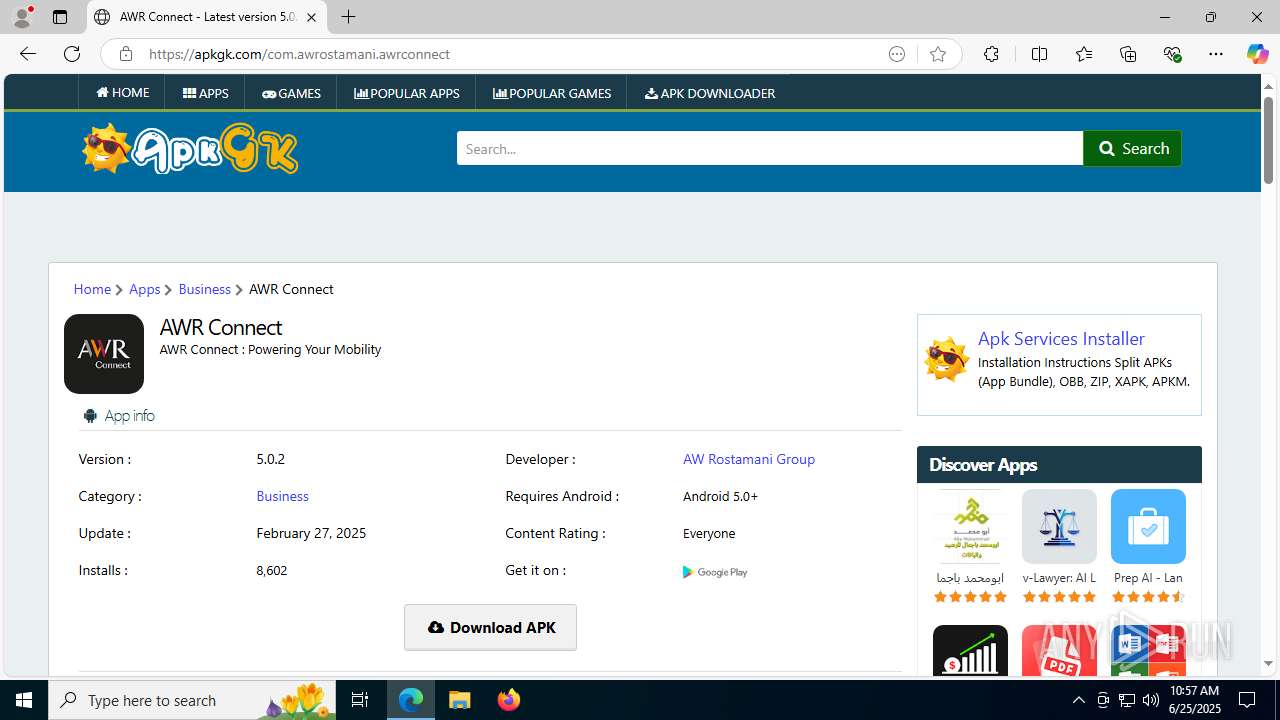Image resolution: width=1280 pixels, height=720 pixels.
Task: View site information lock icon
Action: [x=125, y=54]
